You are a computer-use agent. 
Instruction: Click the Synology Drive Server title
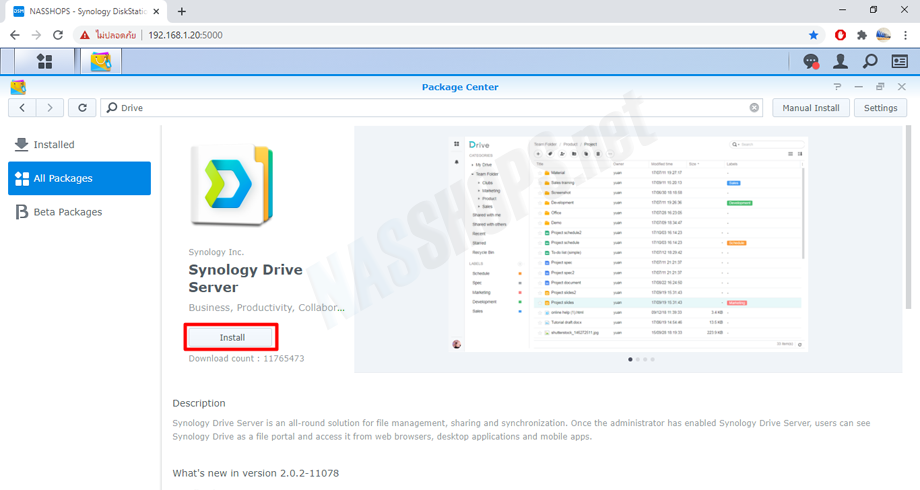click(245, 278)
